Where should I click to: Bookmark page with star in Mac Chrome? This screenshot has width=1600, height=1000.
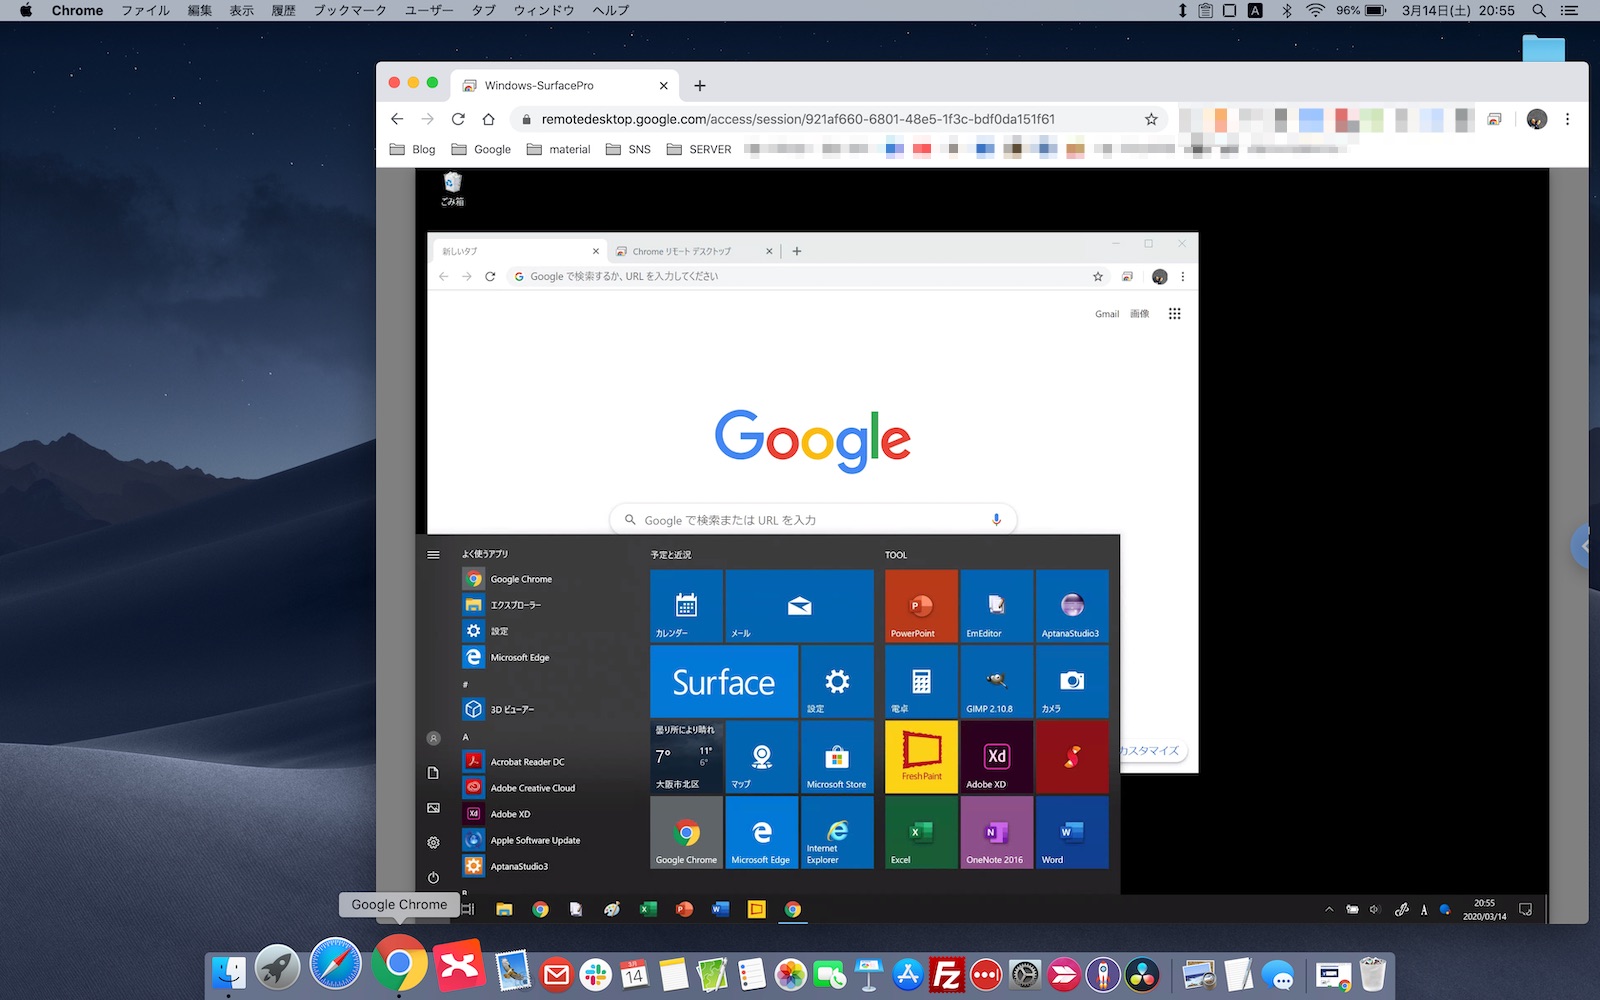coord(1151,119)
